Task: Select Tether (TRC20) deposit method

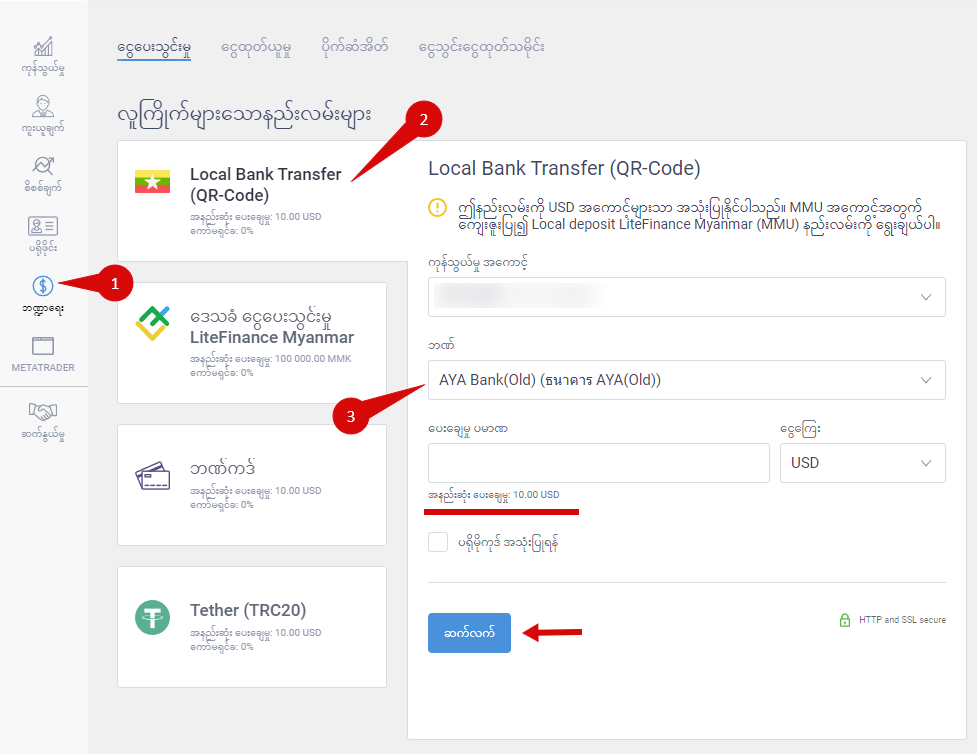Action: pos(252,627)
